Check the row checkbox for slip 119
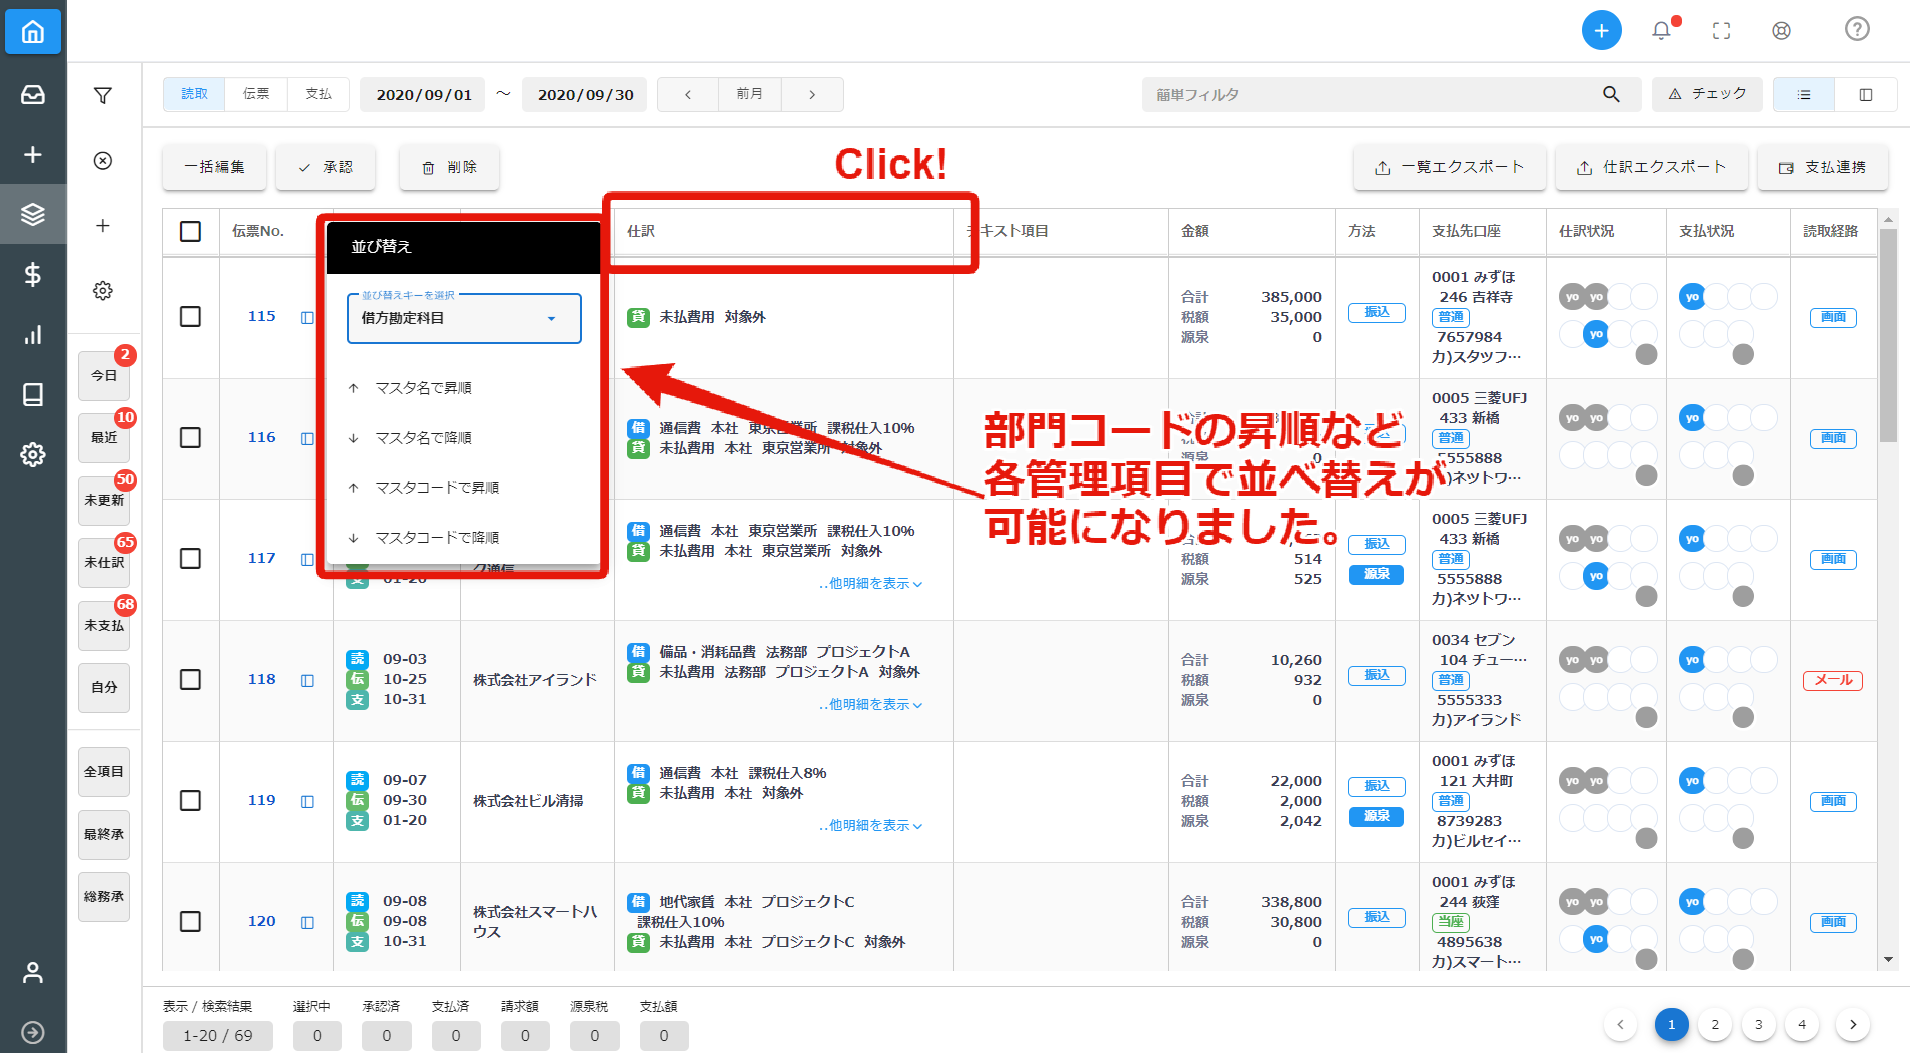This screenshot has height=1053, width=1910. (x=190, y=800)
